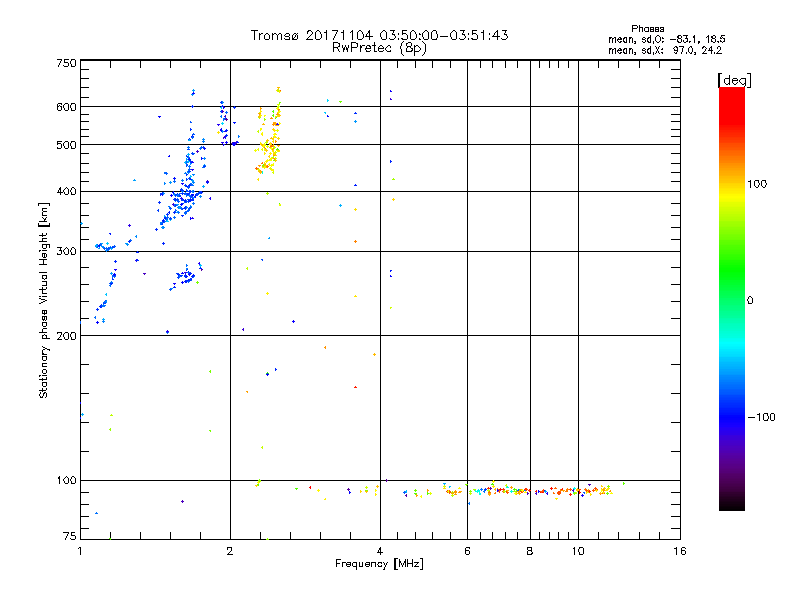
Task: Click the y-axis '600' tick label
Action: pyautogui.click(x=66, y=107)
